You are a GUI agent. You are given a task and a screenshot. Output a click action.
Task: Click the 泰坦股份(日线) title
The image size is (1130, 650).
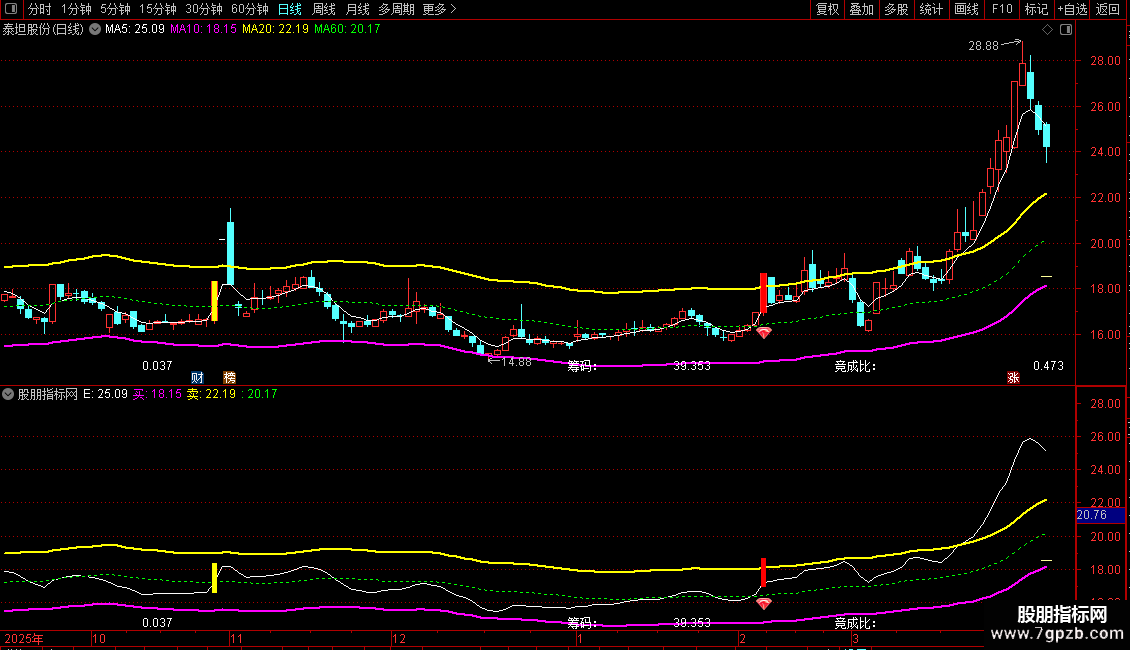pyautogui.click(x=43, y=30)
